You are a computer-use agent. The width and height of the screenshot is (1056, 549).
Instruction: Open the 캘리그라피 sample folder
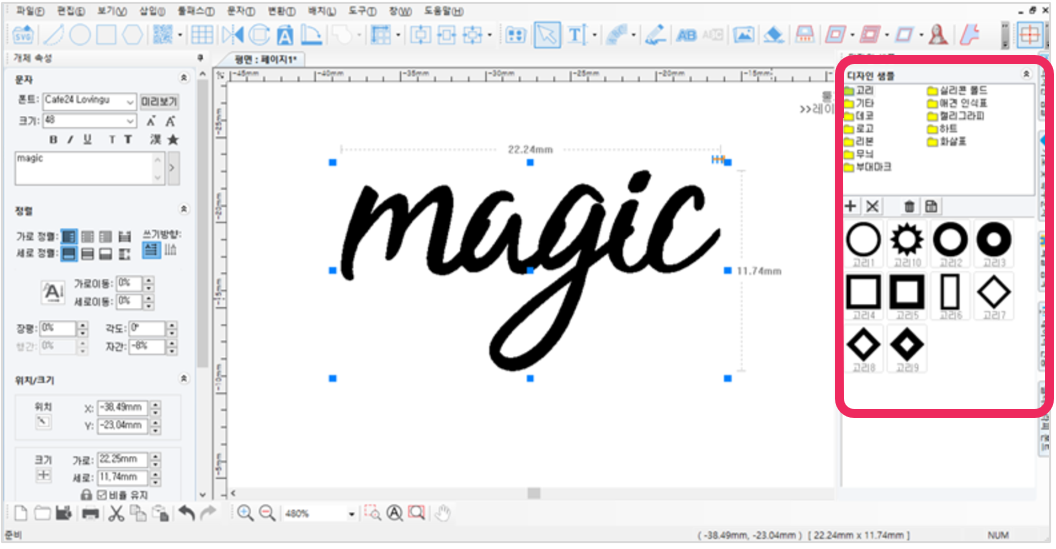(956, 116)
